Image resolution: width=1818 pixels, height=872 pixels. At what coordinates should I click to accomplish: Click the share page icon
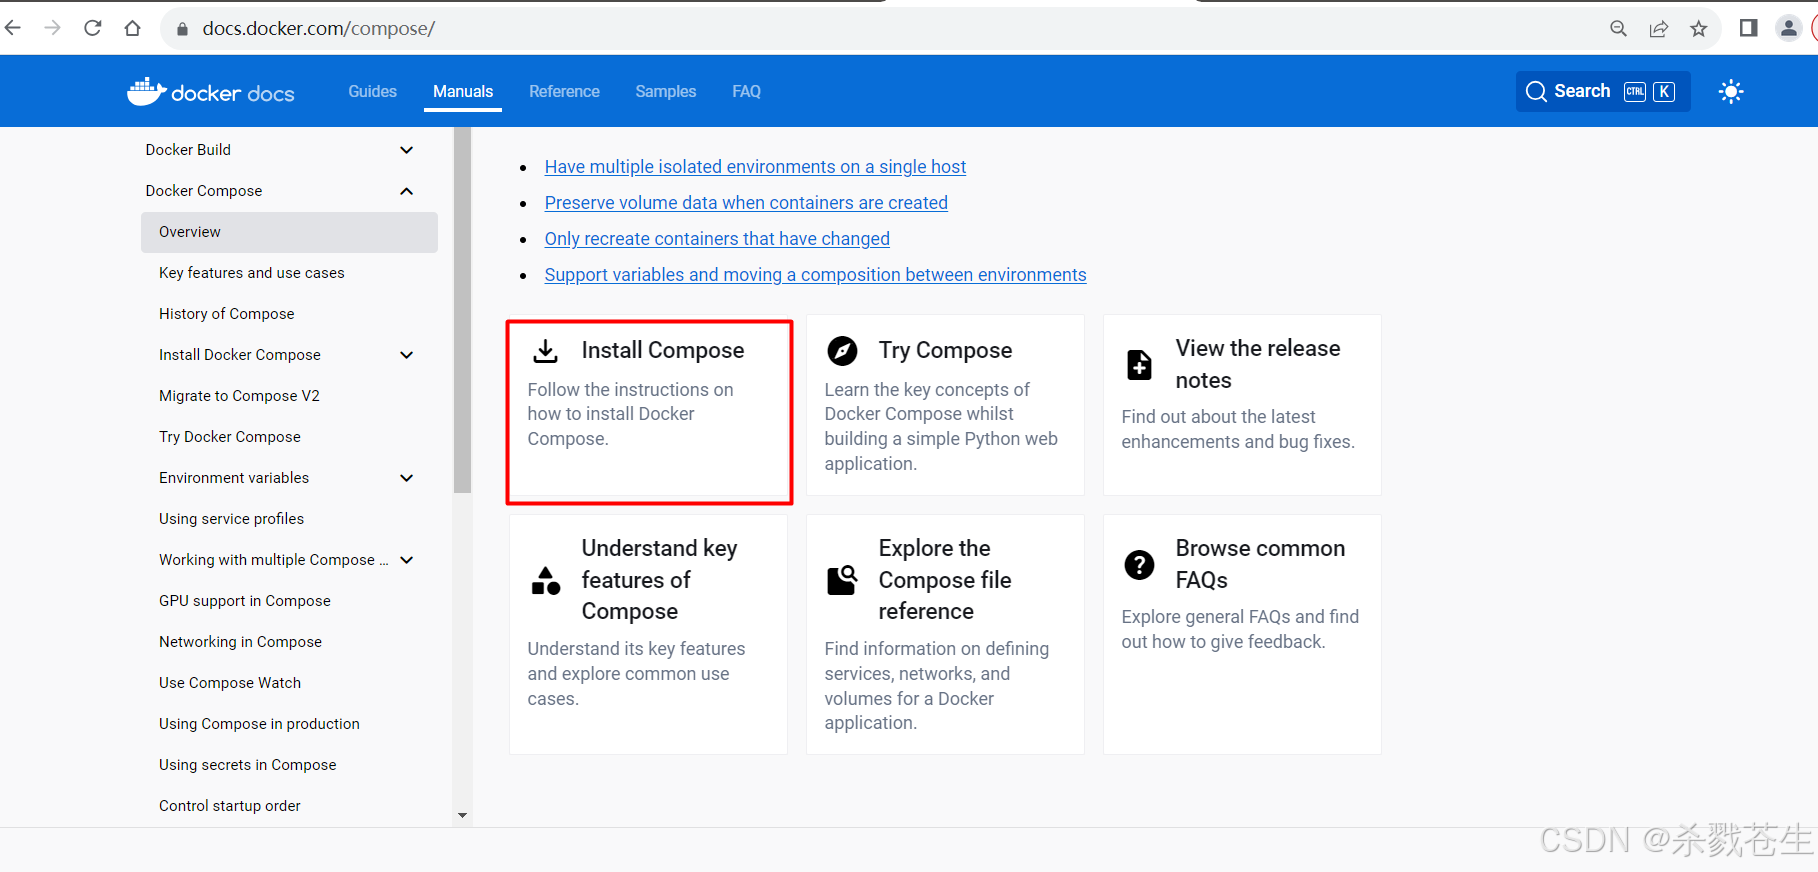pos(1659,29)
